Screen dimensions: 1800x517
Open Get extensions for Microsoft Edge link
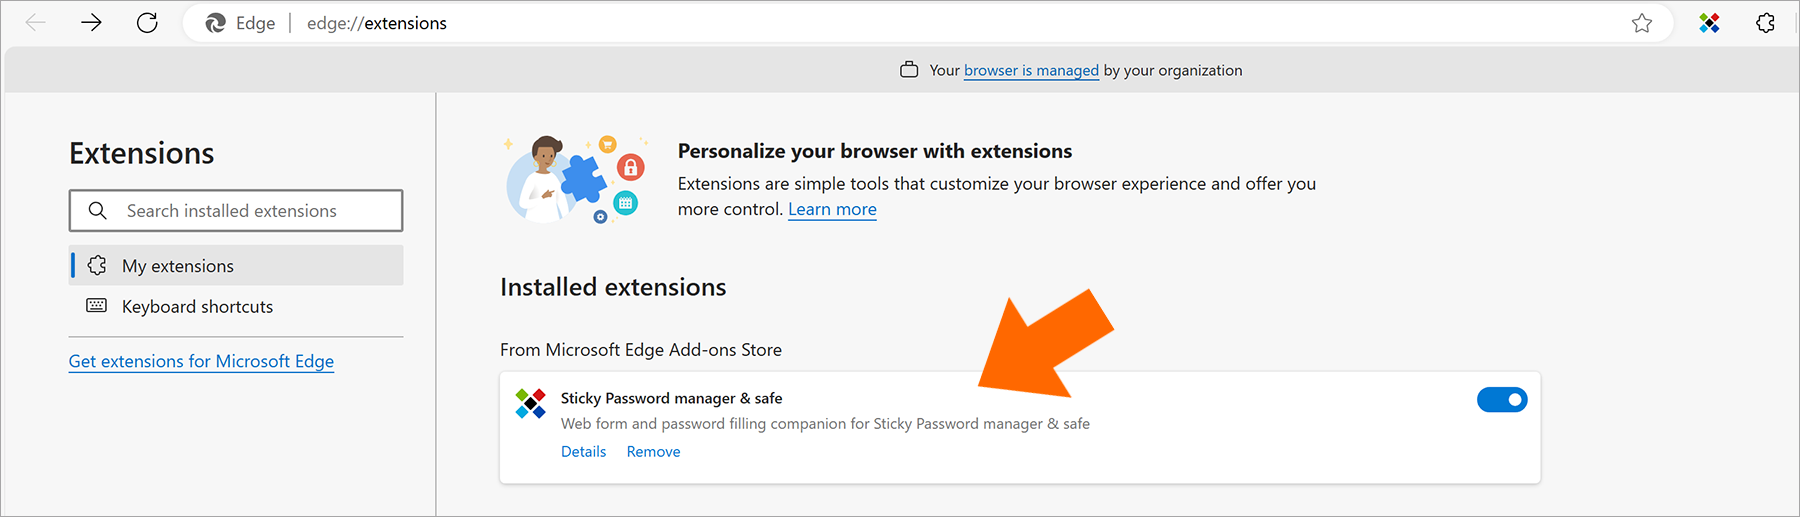(x=201, y=361)
